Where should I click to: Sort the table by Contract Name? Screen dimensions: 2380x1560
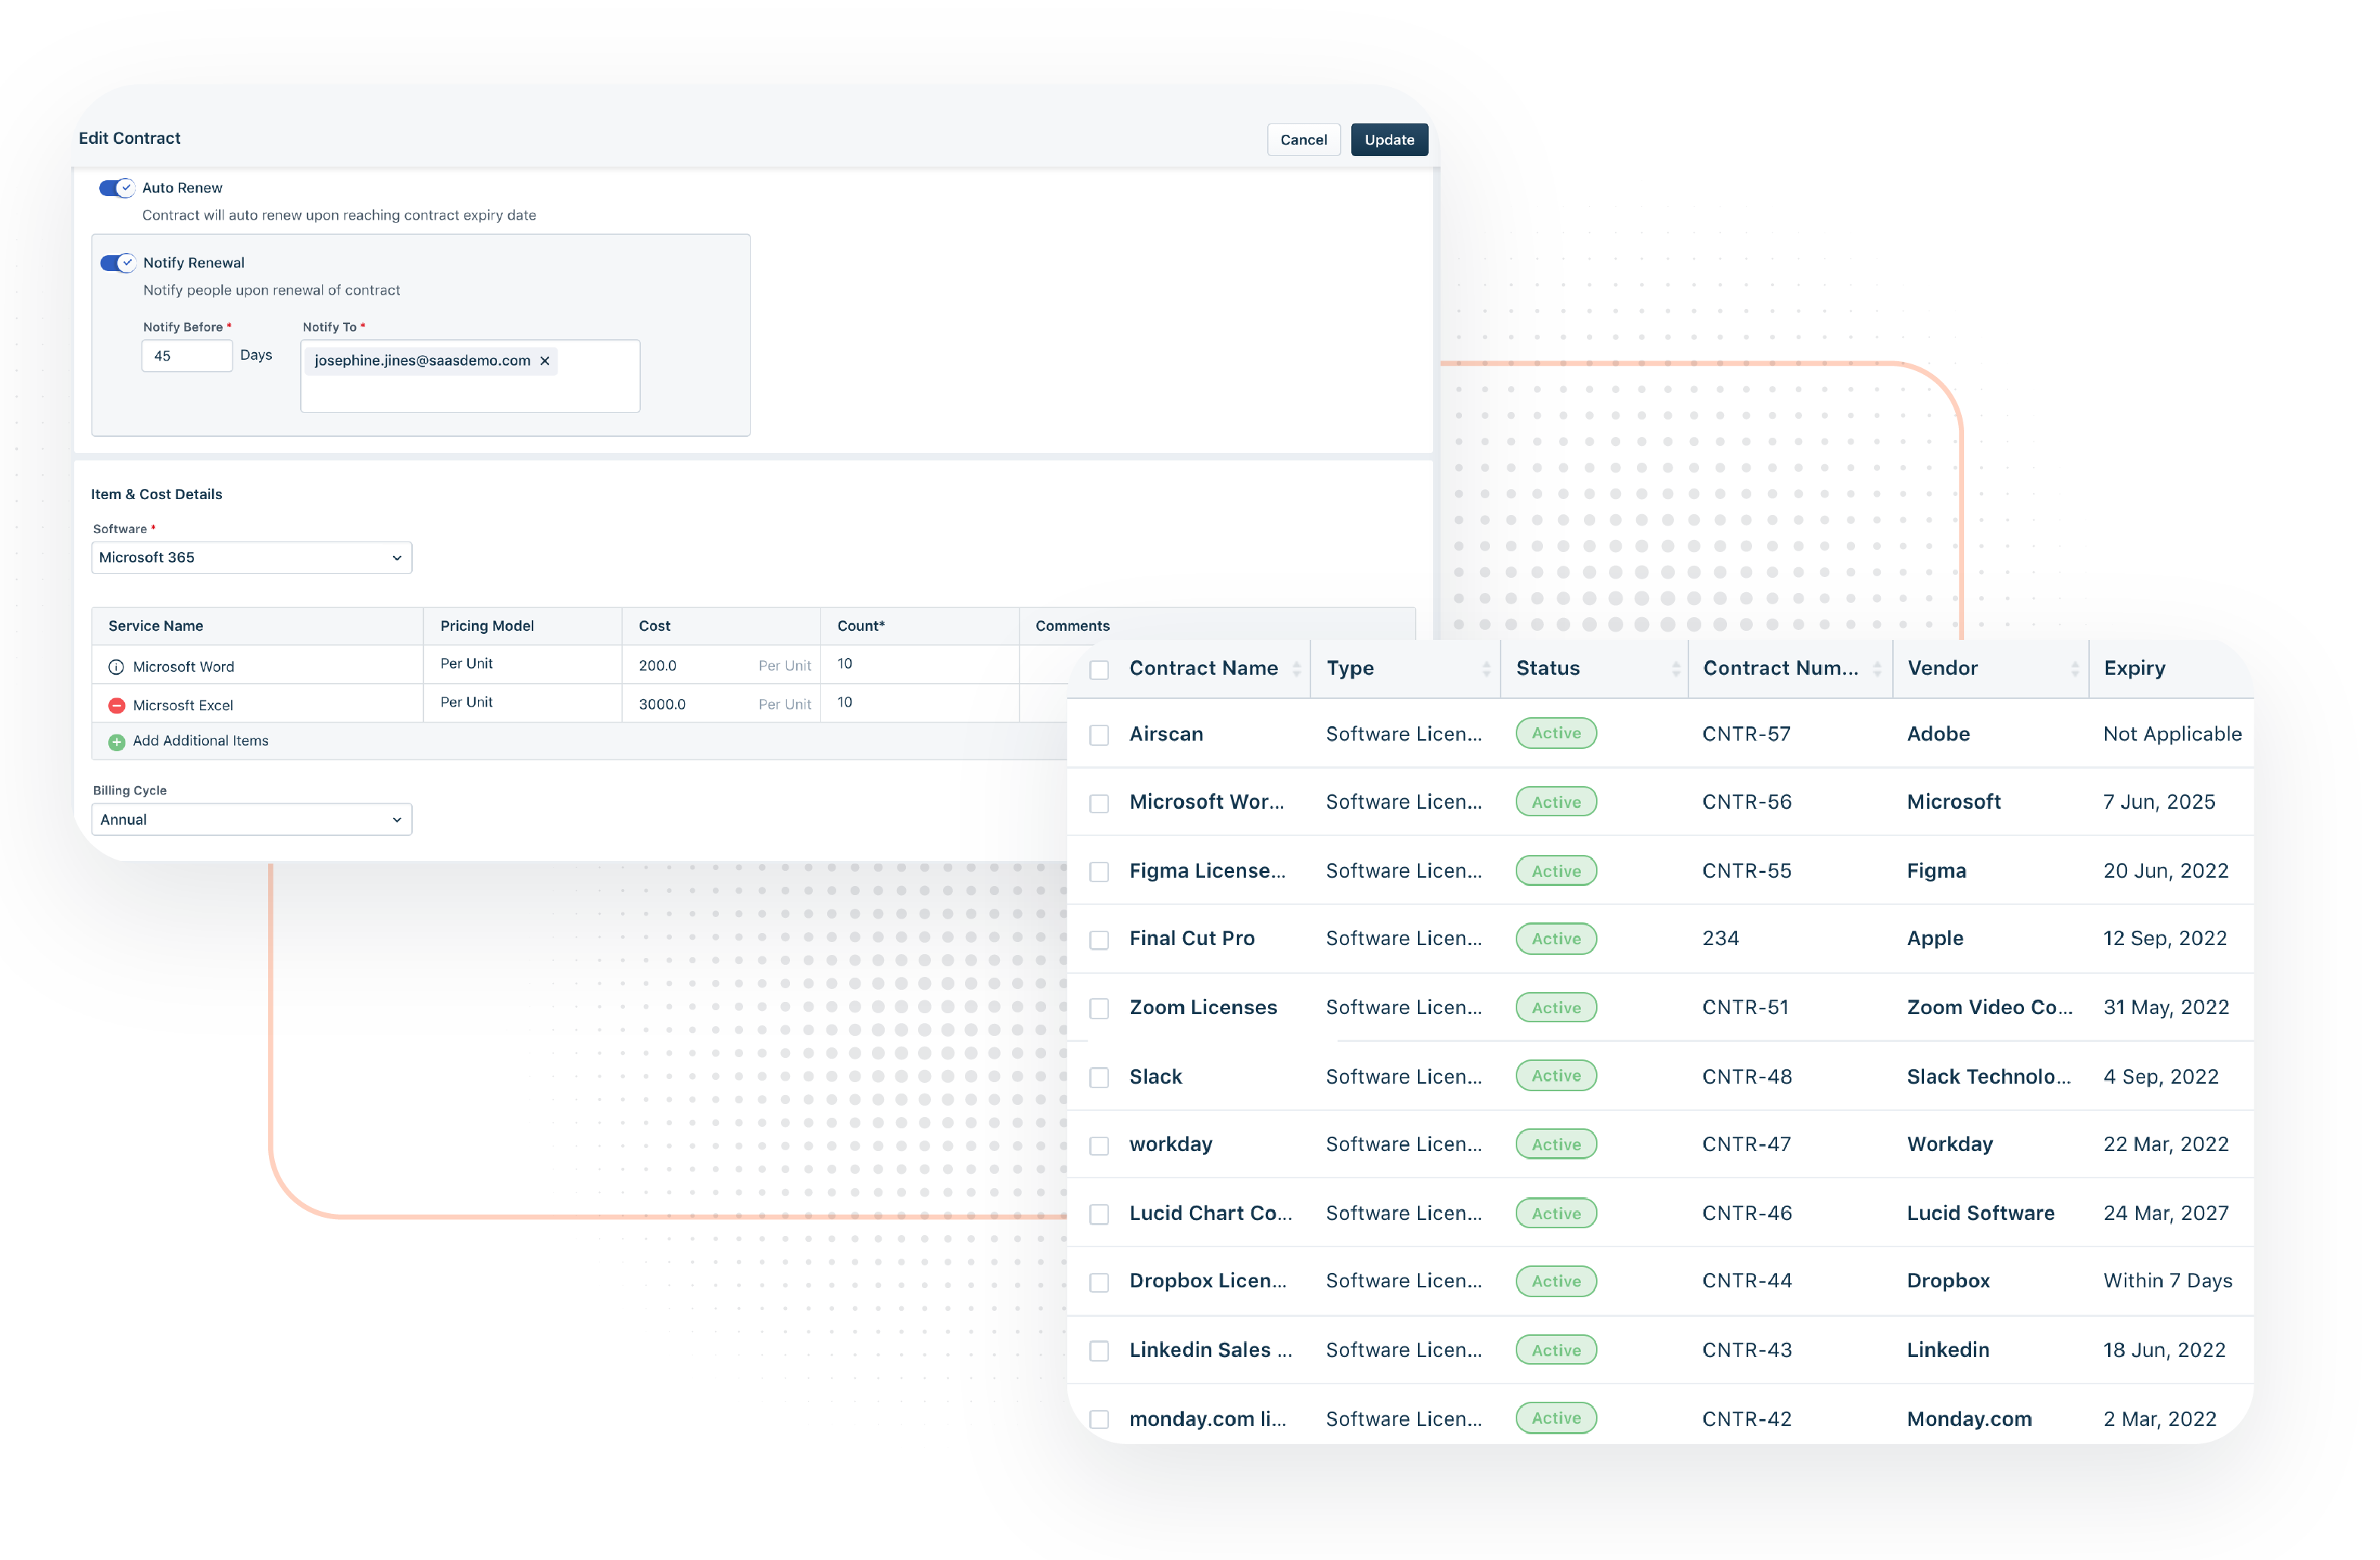(x=1297, y=668)
